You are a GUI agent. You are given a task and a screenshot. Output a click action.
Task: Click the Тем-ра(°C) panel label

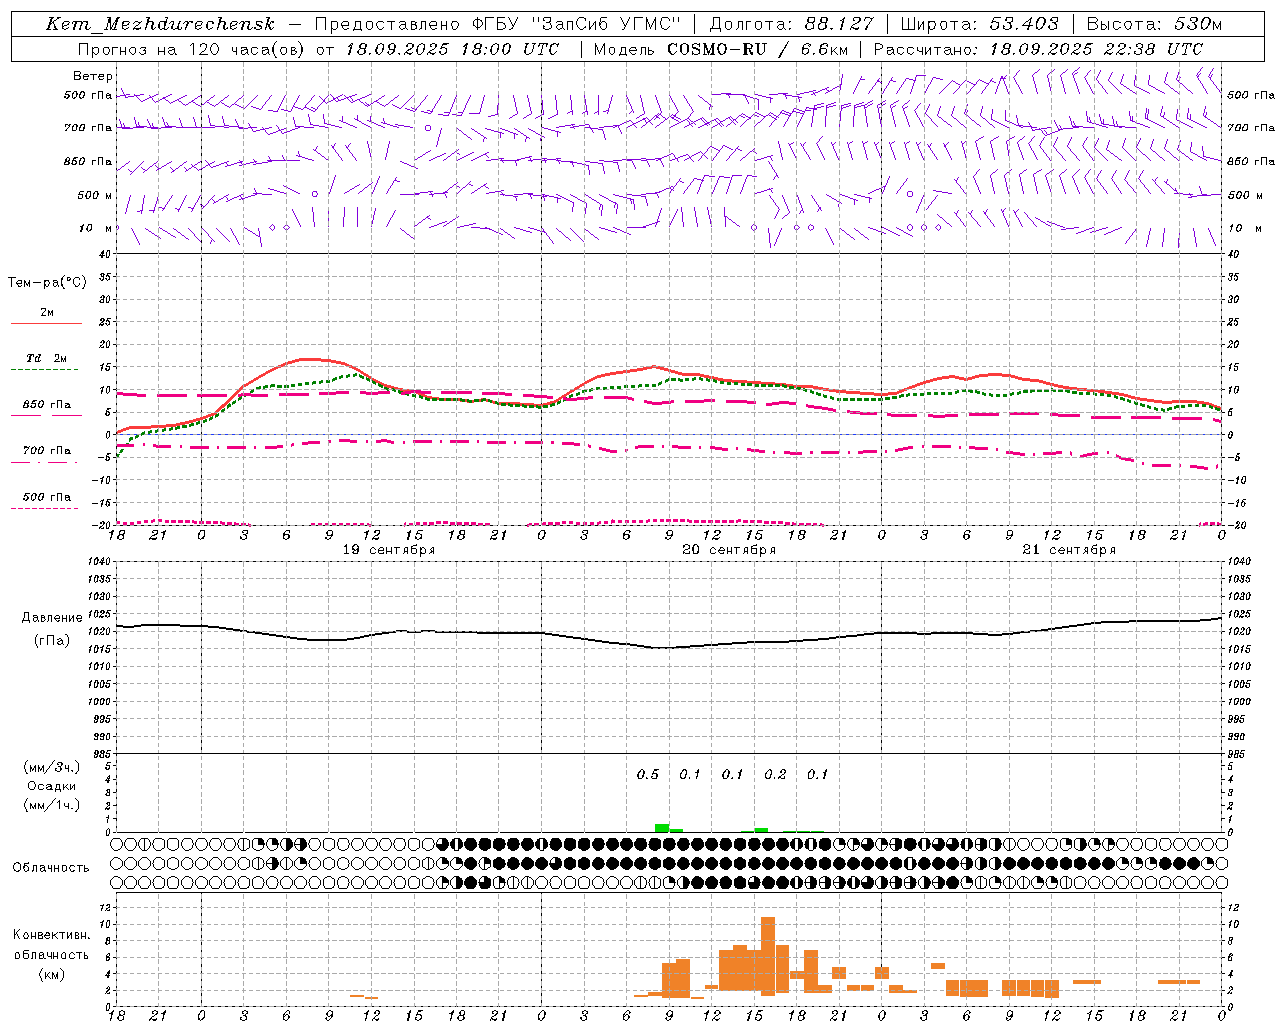(47, 283)
